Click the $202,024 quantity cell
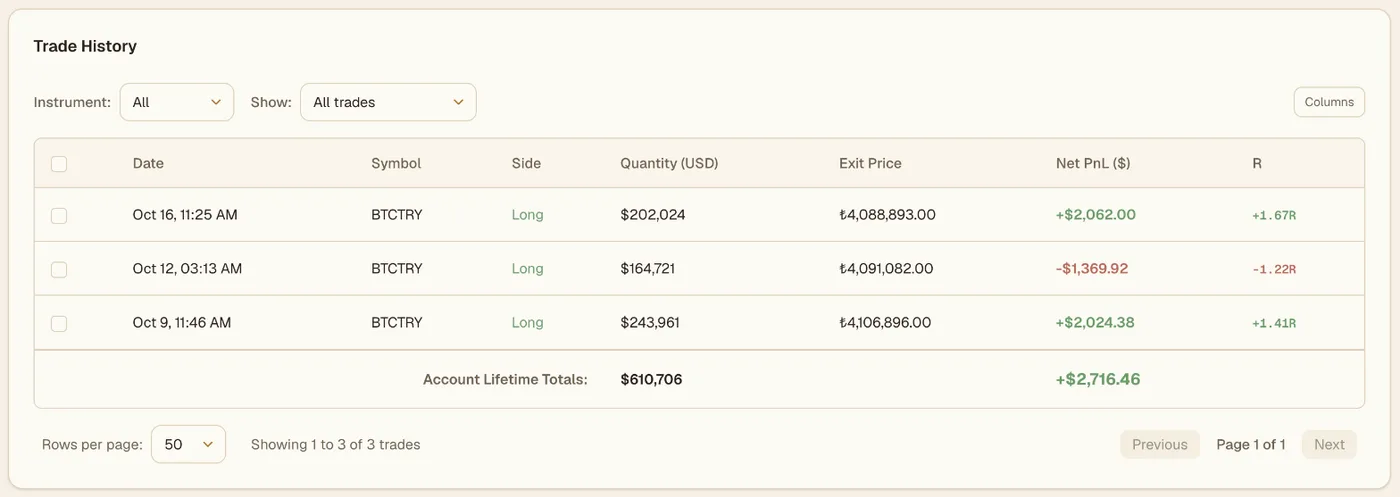 (x=653, y=215)
